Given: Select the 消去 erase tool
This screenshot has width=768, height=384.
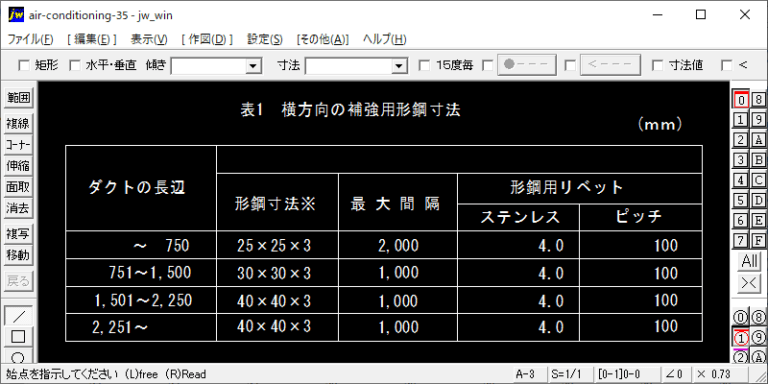Looking at the screenshot, I should [x=18, y=208].
